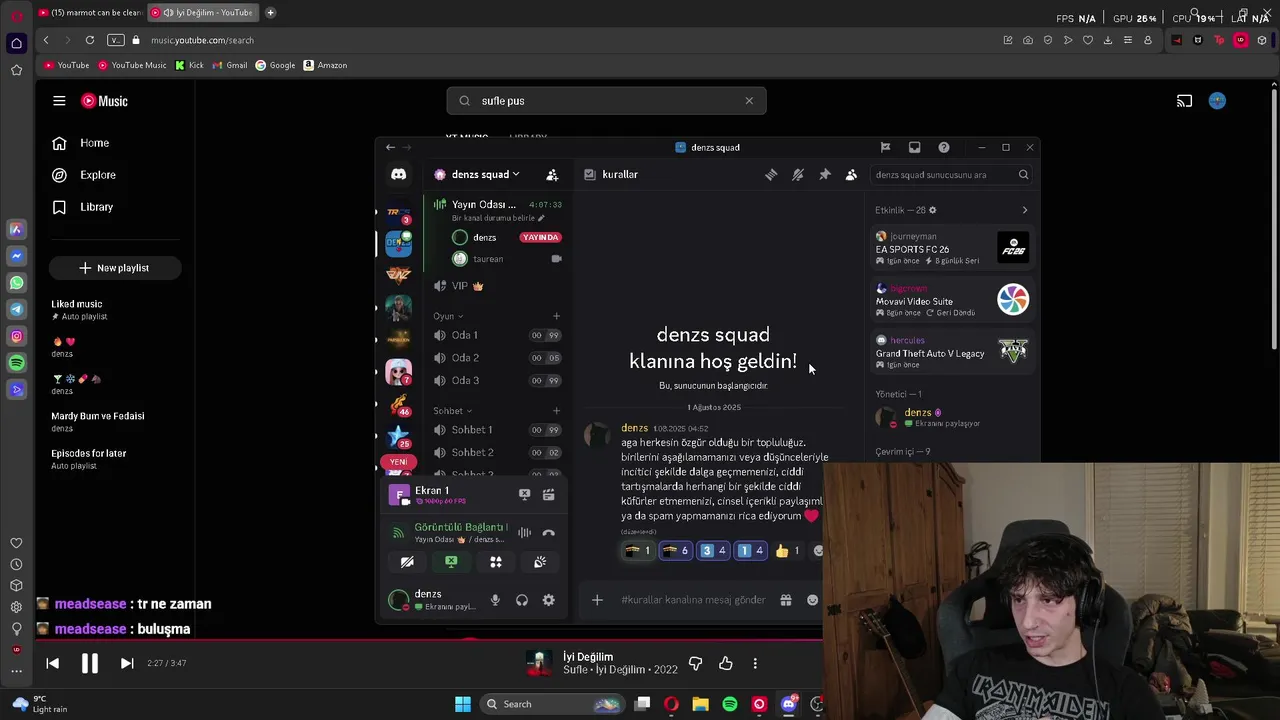Open Movavi Video Suite activity card
This screenshot has height=720, width=1280.
point(951,300)
